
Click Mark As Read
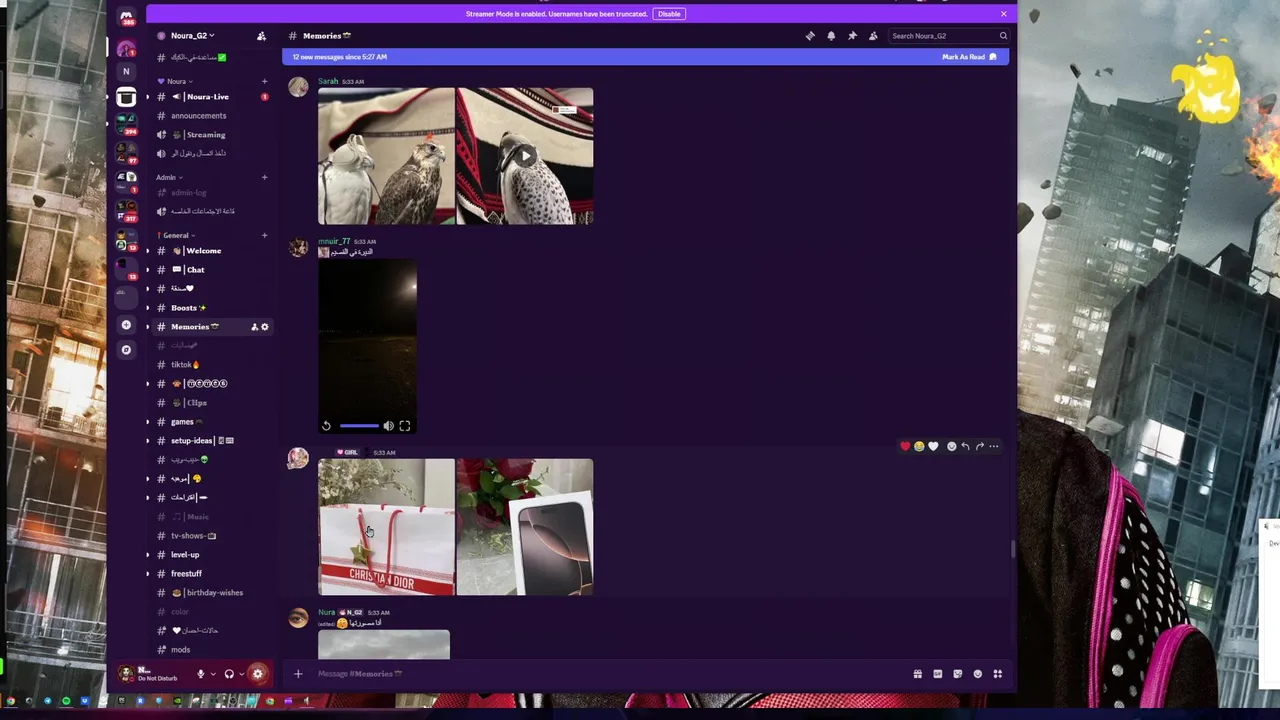coord(969,57)
